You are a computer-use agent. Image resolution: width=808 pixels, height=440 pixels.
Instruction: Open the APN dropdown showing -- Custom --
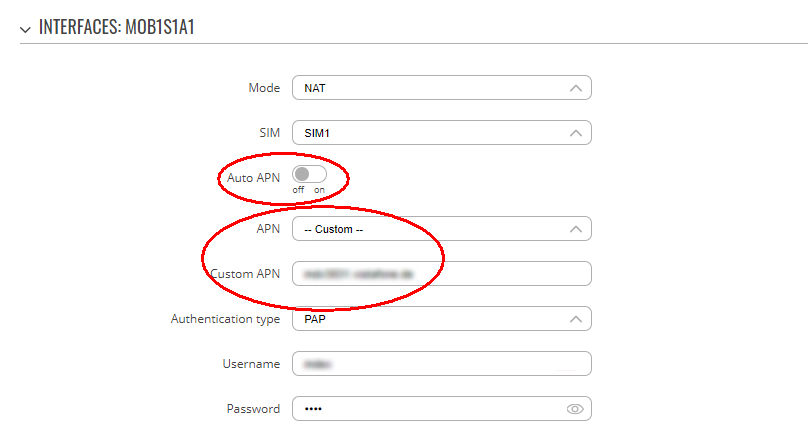pyautogui.click(x=442, y=229)
